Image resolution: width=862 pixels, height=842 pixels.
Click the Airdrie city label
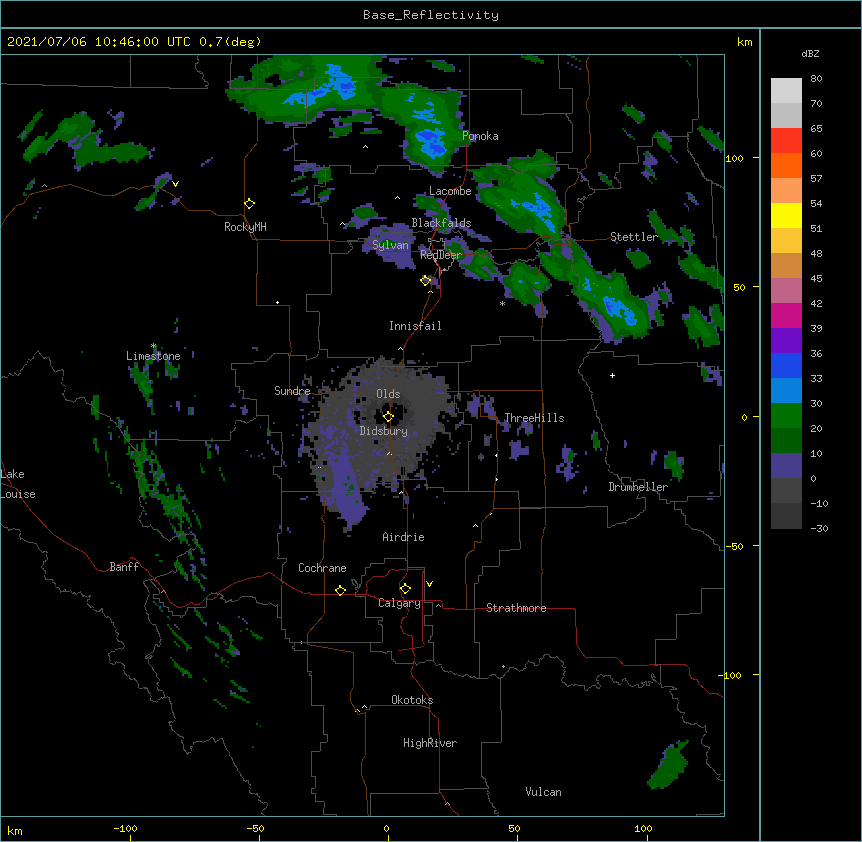pos(404,537)
